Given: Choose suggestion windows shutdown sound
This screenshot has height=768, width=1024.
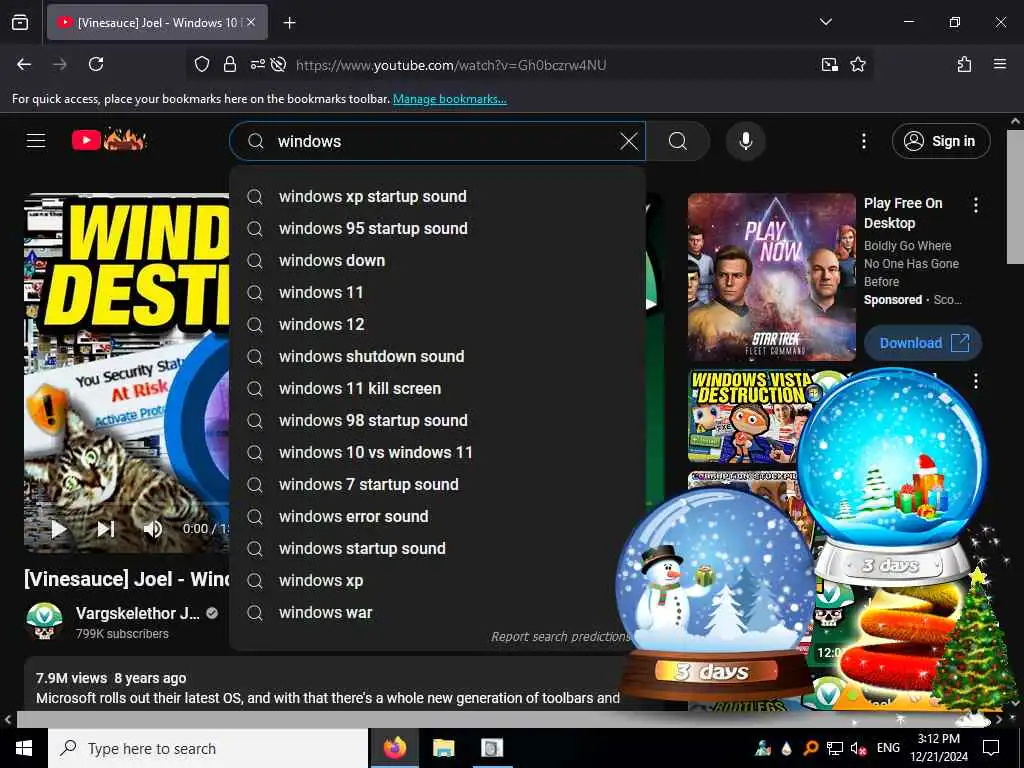Looking at the screenshot, I should point(438,357).
